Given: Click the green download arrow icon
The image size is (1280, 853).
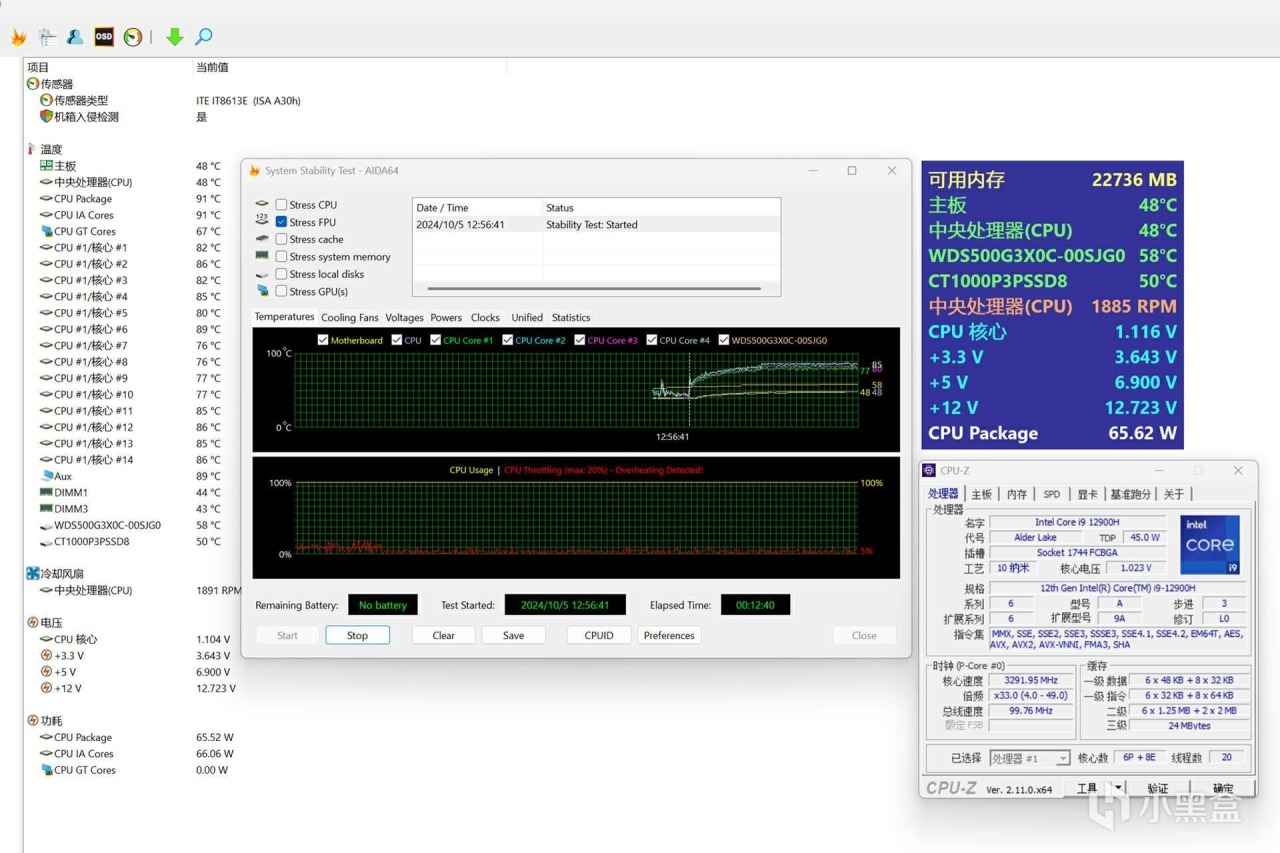Looking at the screenshot, I should (175, 37).
